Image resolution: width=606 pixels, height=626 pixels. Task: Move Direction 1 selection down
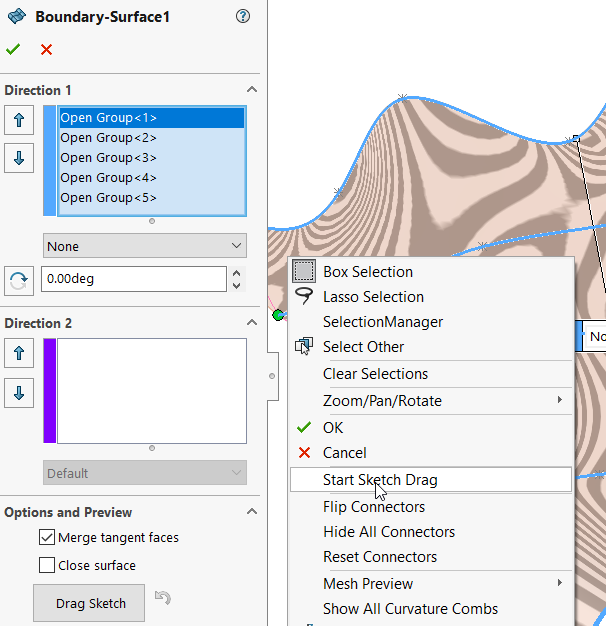pos(19,158)
